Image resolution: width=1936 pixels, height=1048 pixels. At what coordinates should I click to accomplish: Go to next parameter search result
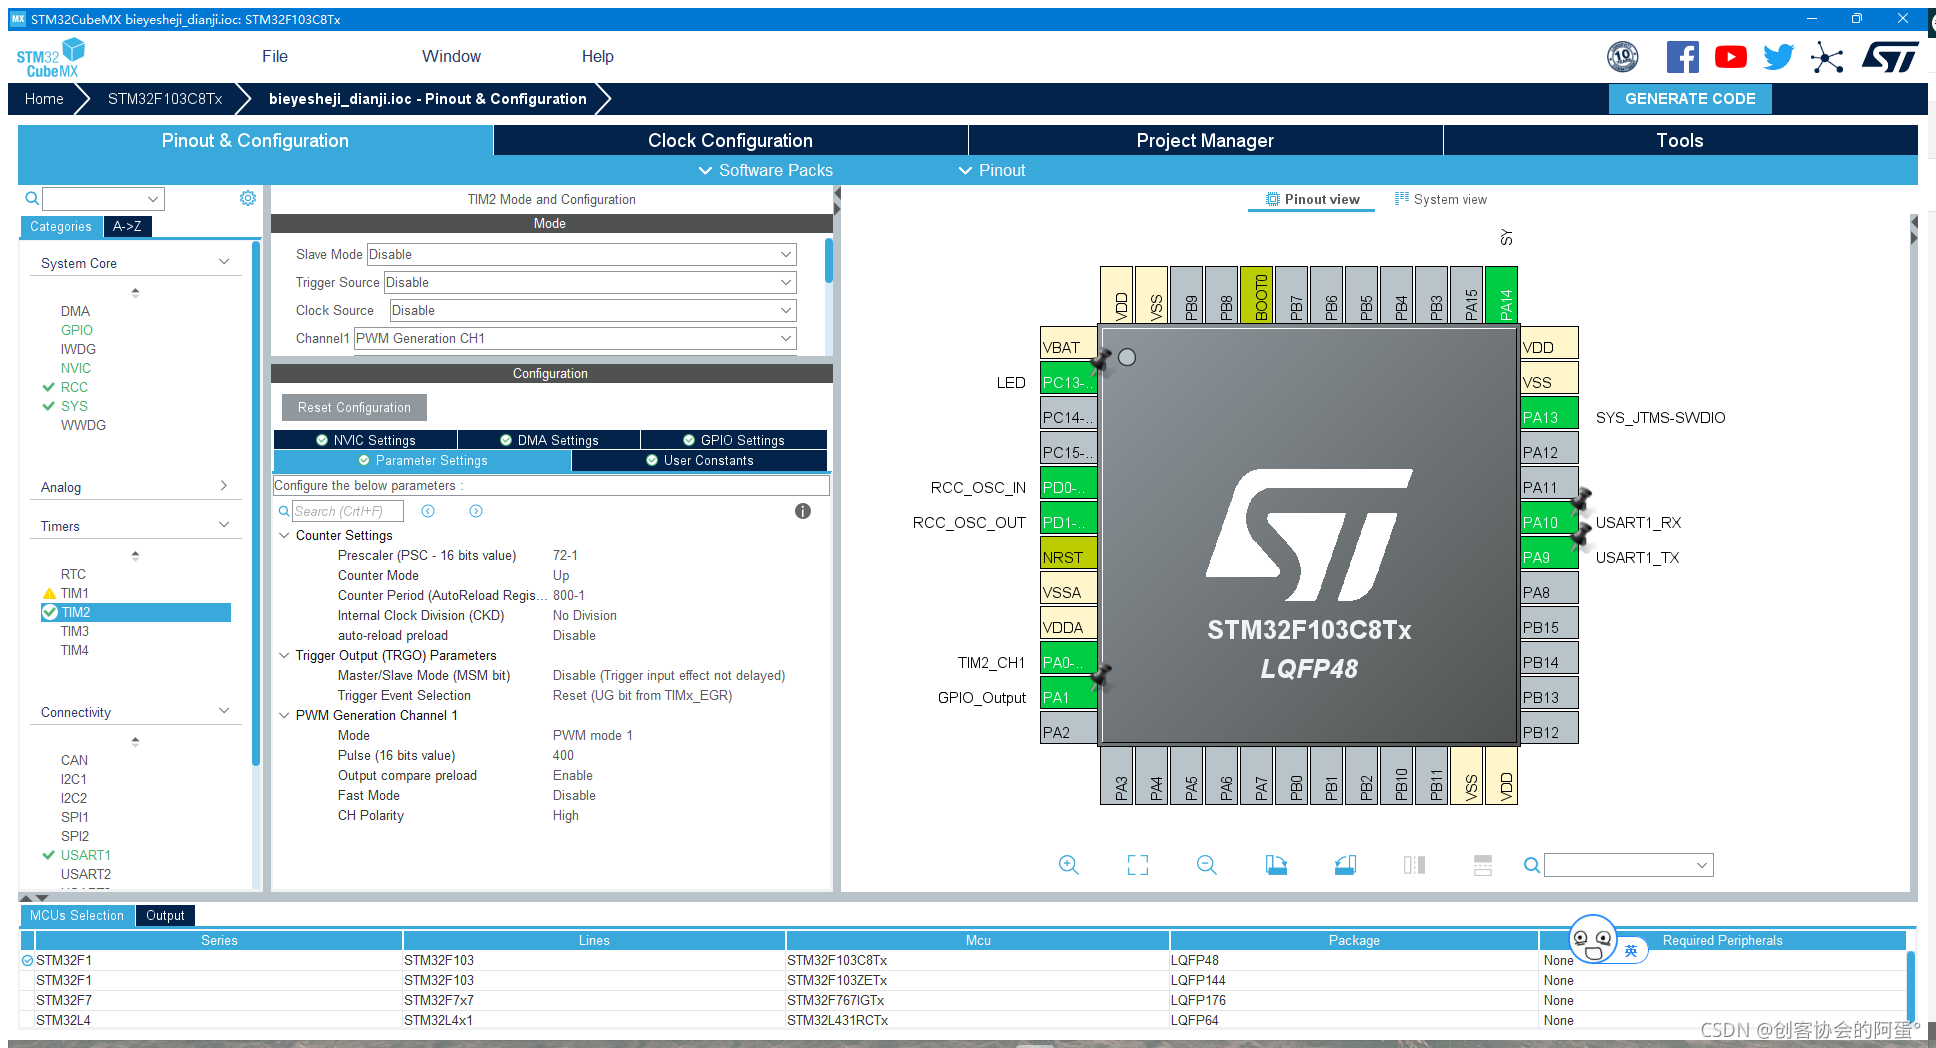tap(476, 511)
